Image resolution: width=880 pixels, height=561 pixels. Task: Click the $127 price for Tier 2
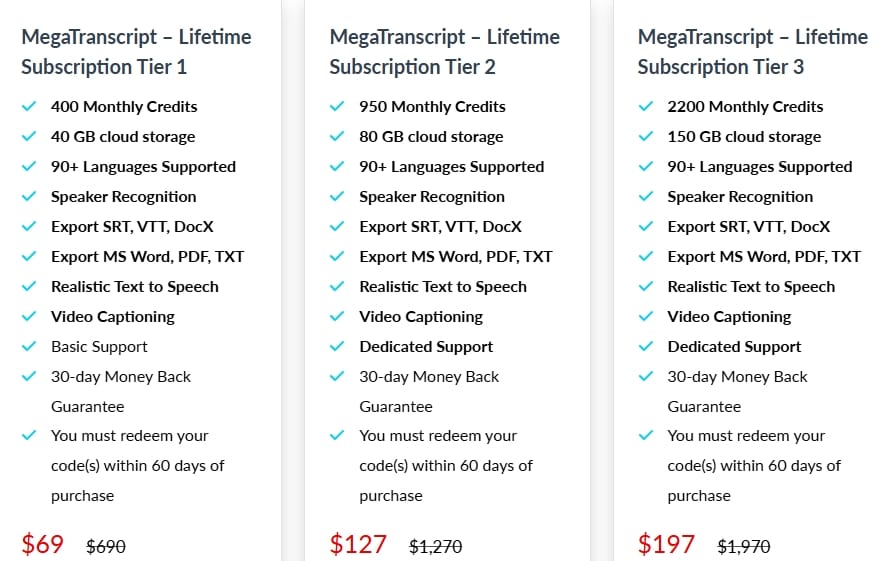coord(357,545)
